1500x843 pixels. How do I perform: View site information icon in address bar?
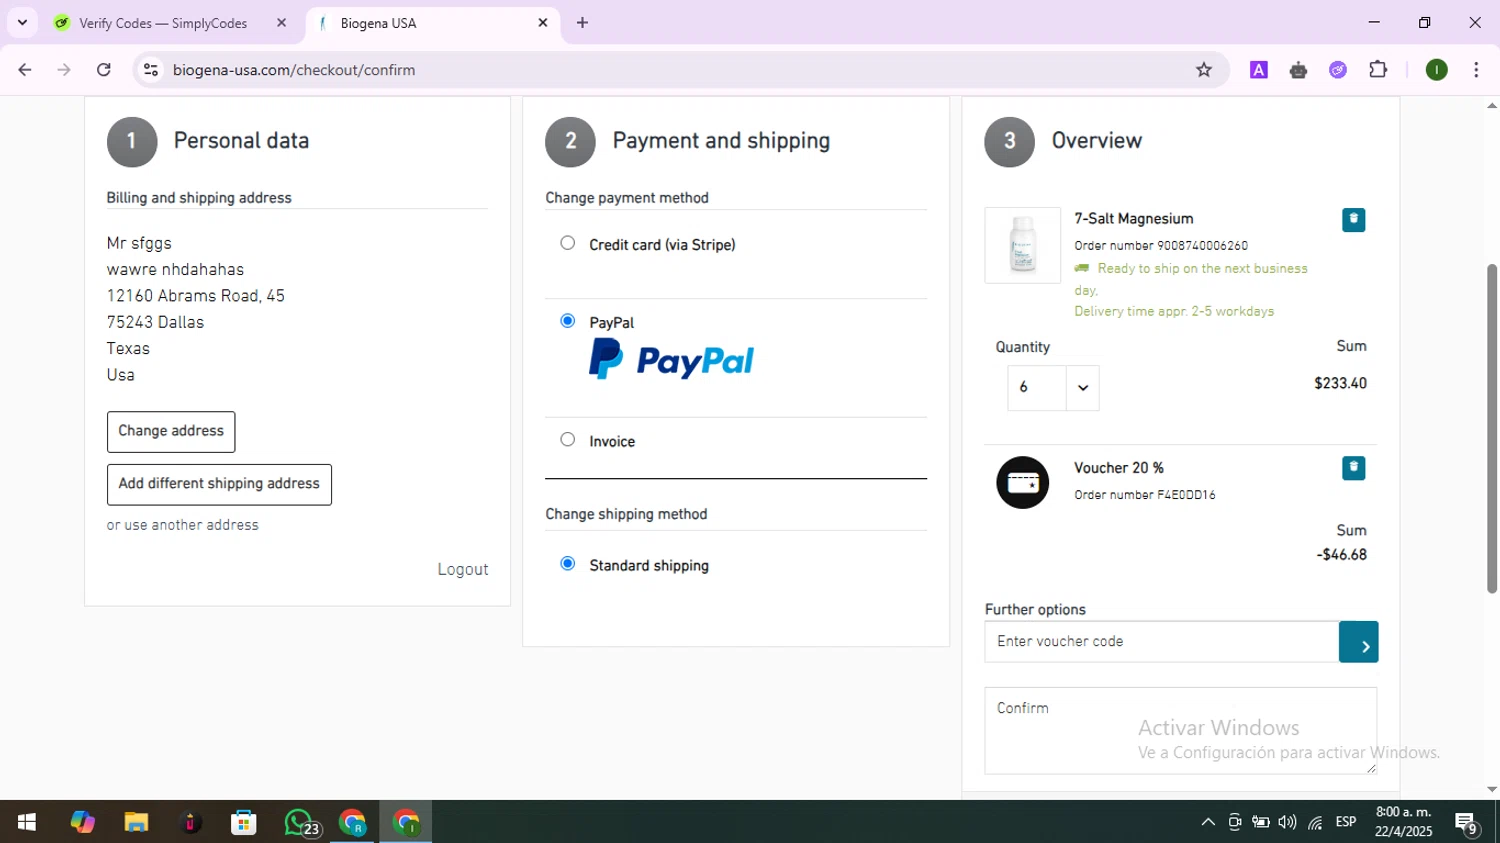click(151, 70)
